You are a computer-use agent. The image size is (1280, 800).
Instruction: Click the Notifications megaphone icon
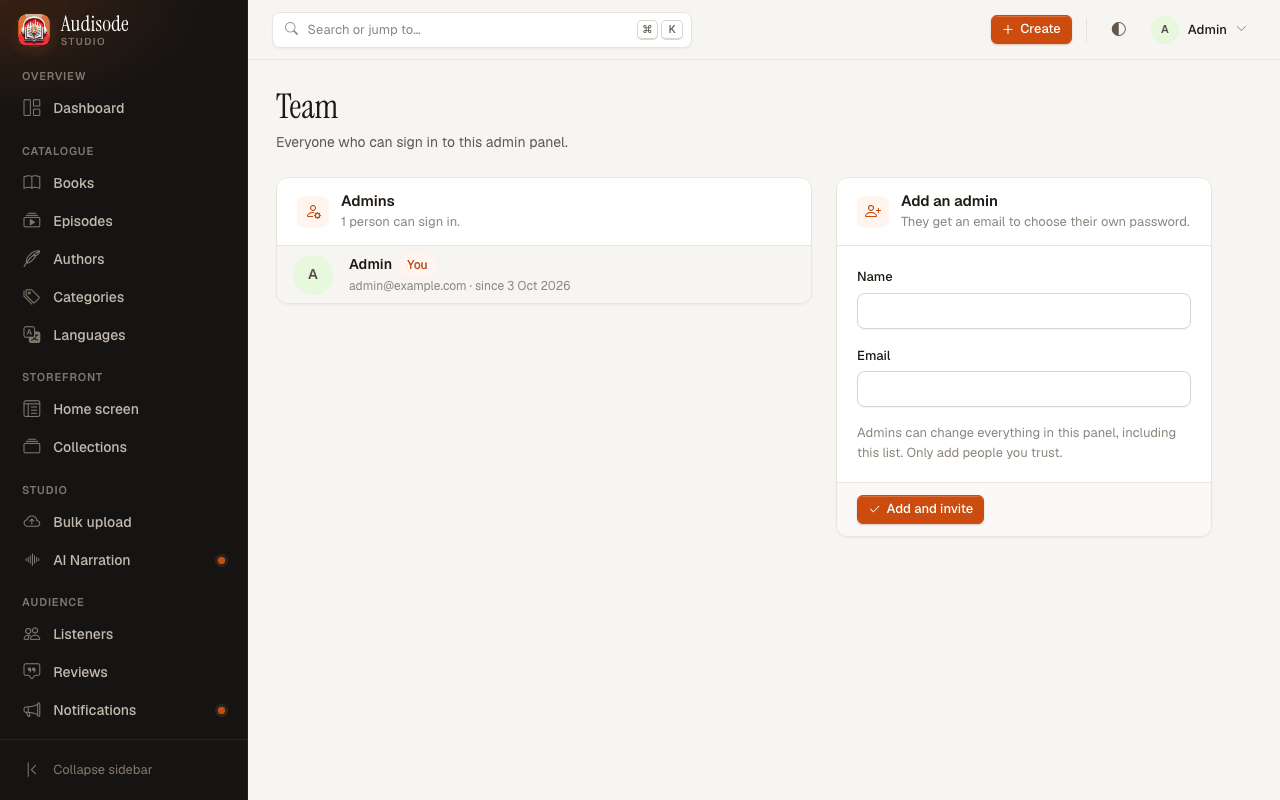tap(32, 710)
